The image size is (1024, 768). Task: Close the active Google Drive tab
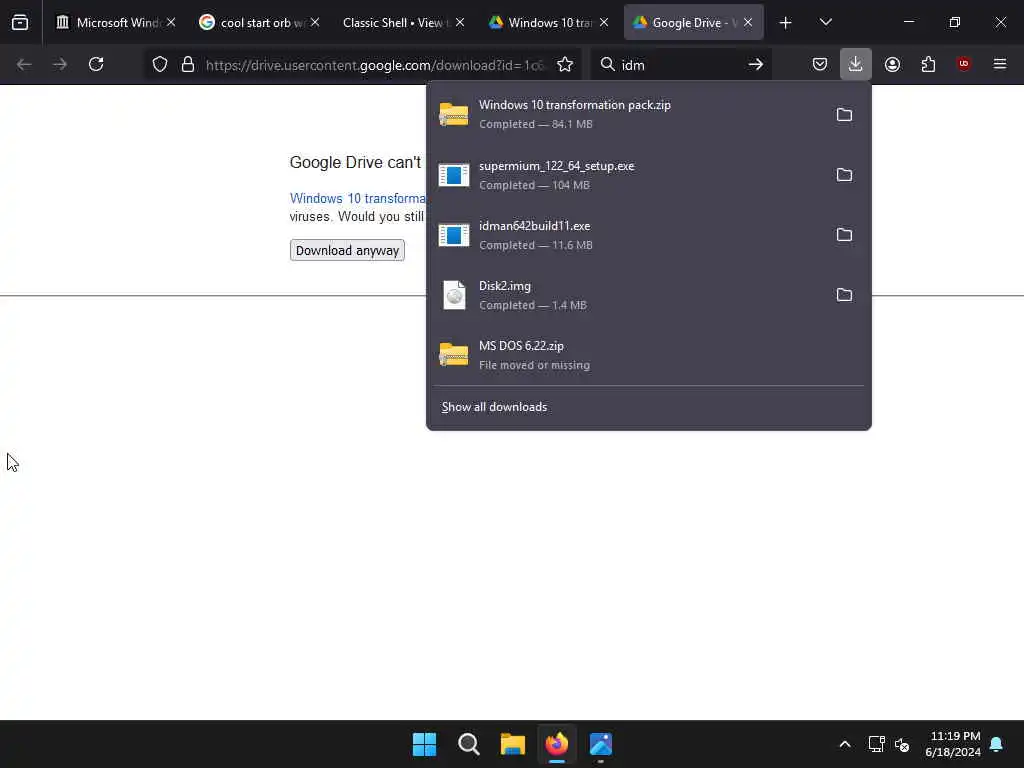click(x=748, y=23)
